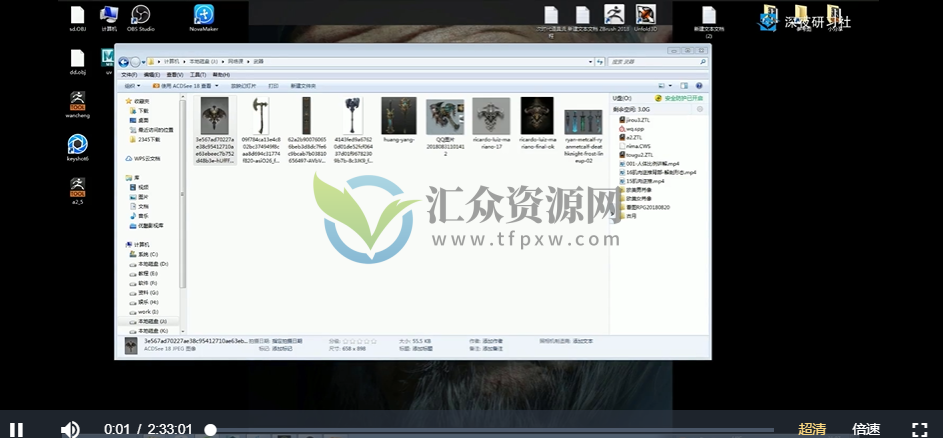Open OBS Studio desktop icon
Screen dimensions: 943x438
coord(140,19)
